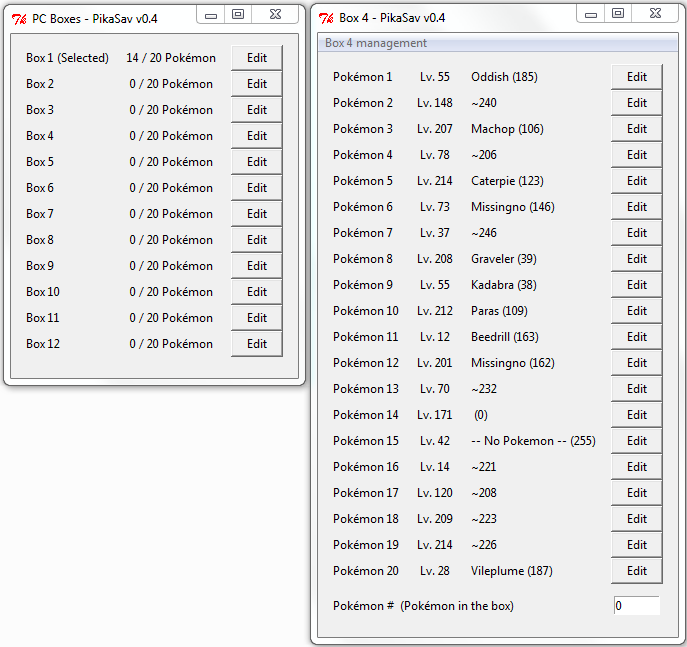Screen dimensions: 687x647
Task: Edit Box 2 in PC Boxes window
Action: click(x=257, y=84)
